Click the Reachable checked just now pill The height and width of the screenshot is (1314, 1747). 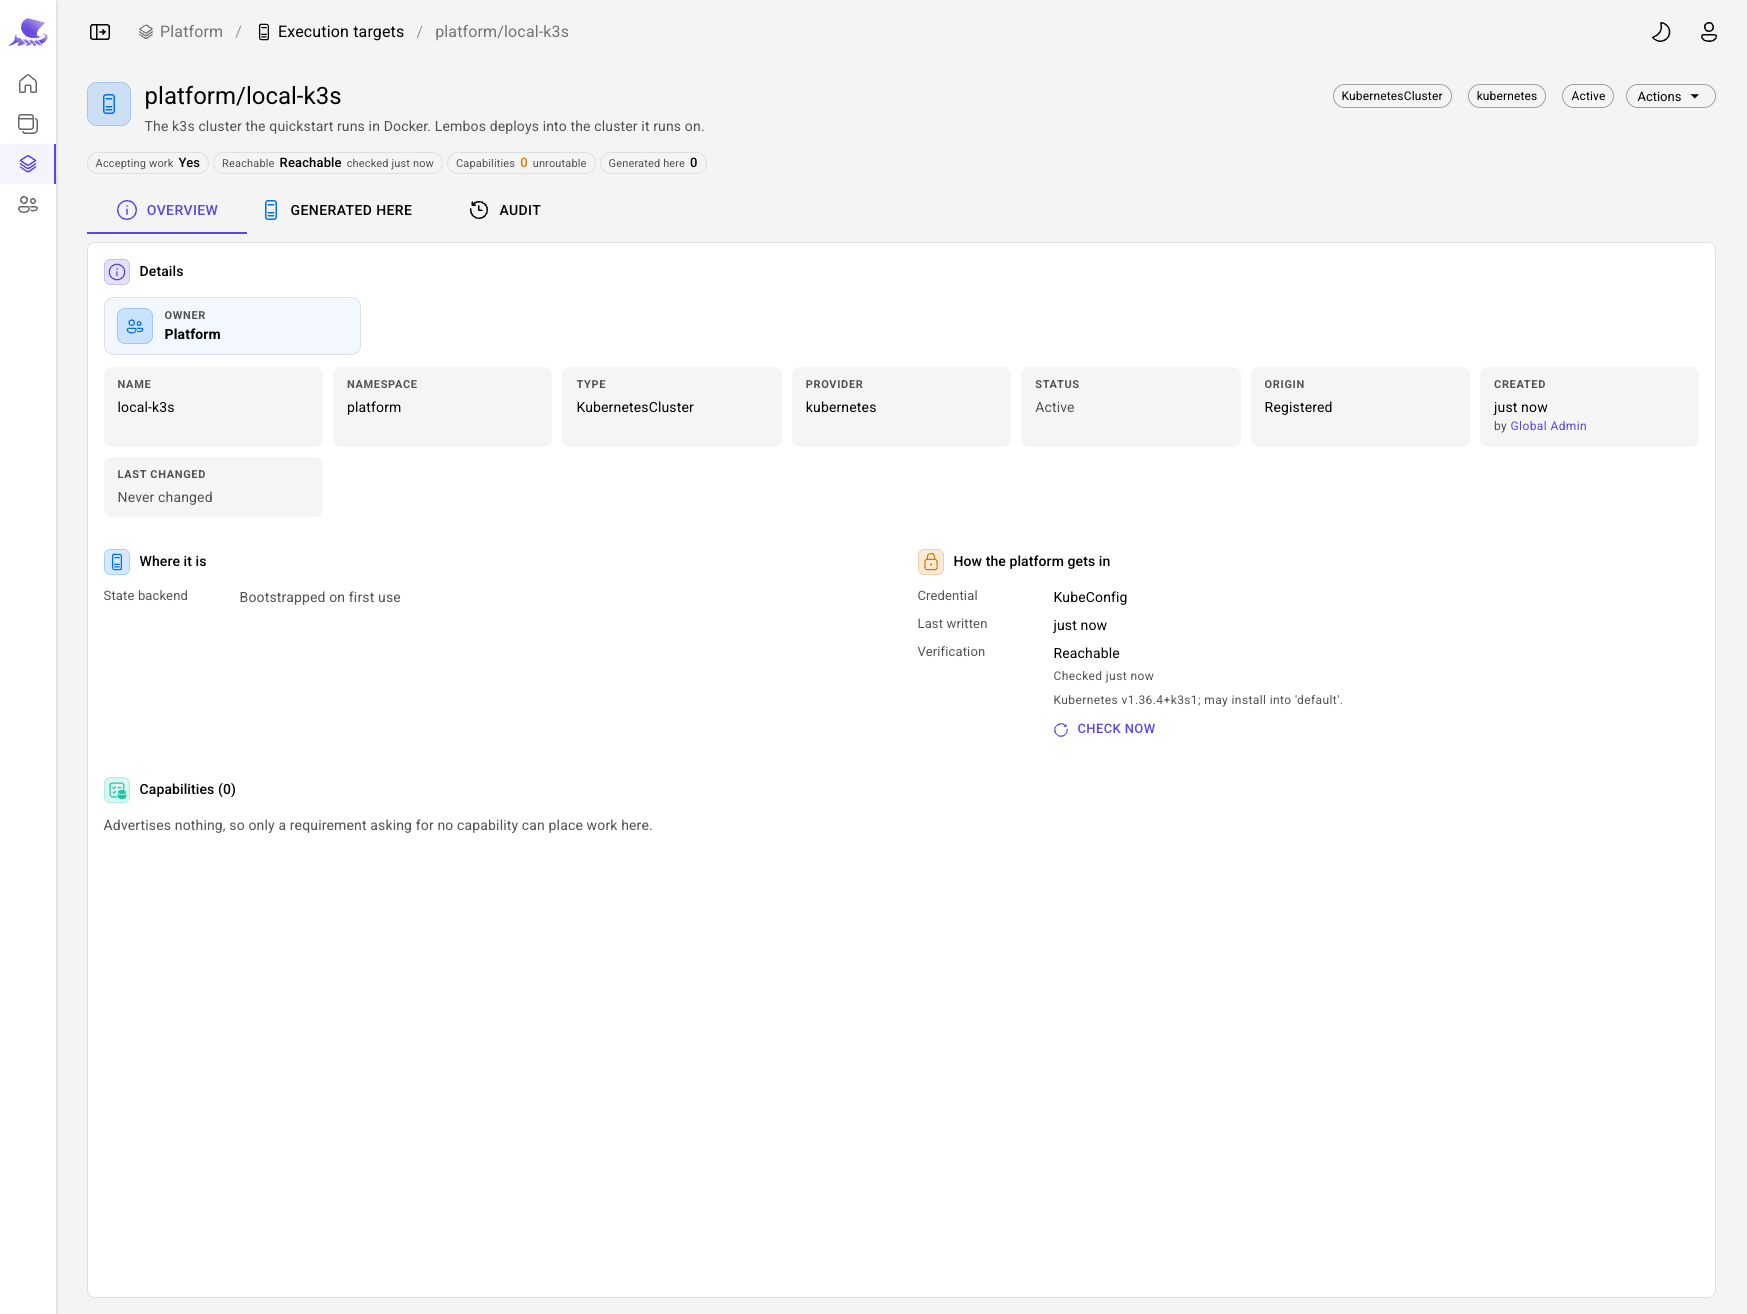tap(328, 163)
